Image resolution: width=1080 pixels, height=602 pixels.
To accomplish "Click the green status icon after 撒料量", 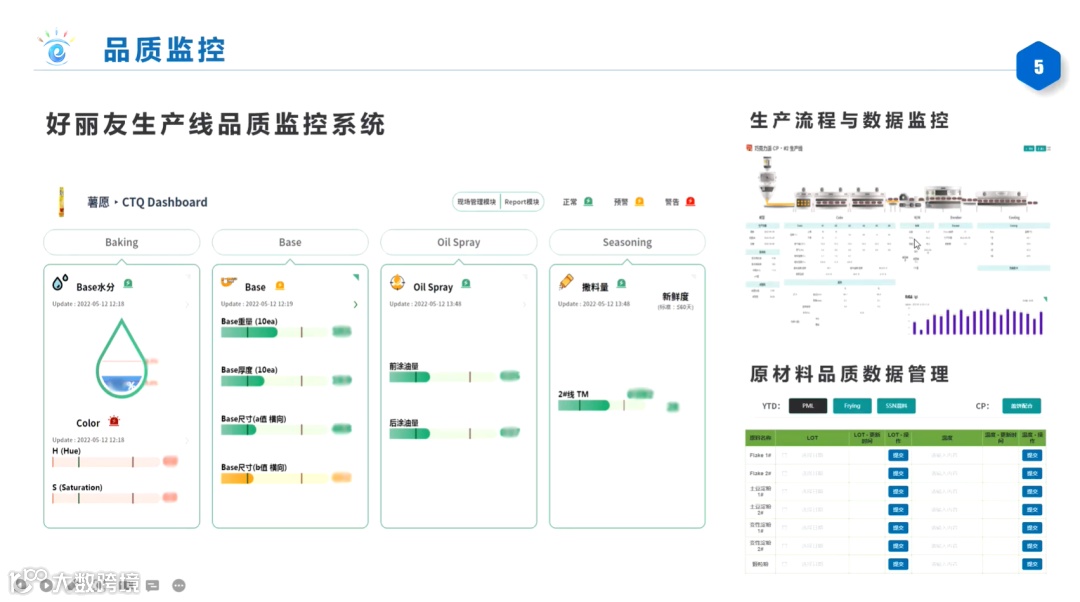I will pyautogui.click(x=621, y=283).
